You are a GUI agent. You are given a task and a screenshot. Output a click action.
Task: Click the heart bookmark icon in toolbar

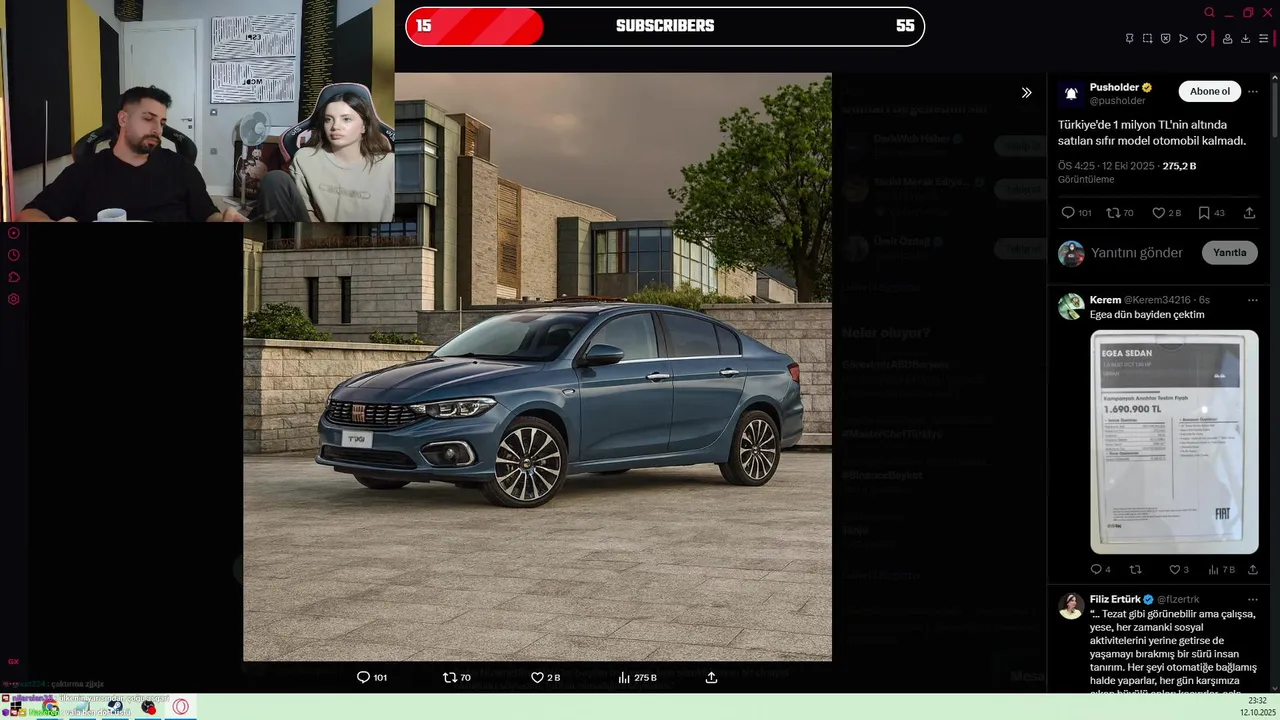1201,39
